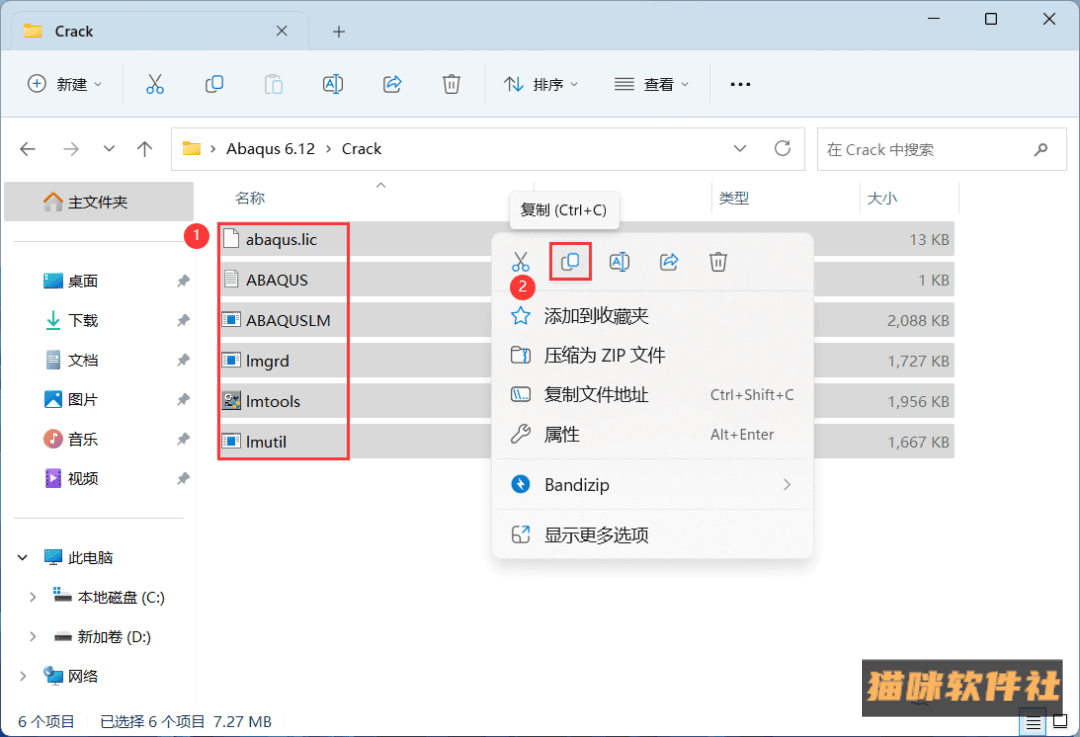Refresh the Crack folder view
Image resolution: width=1080 pixels, height=737 pixels.
point(782,148)
